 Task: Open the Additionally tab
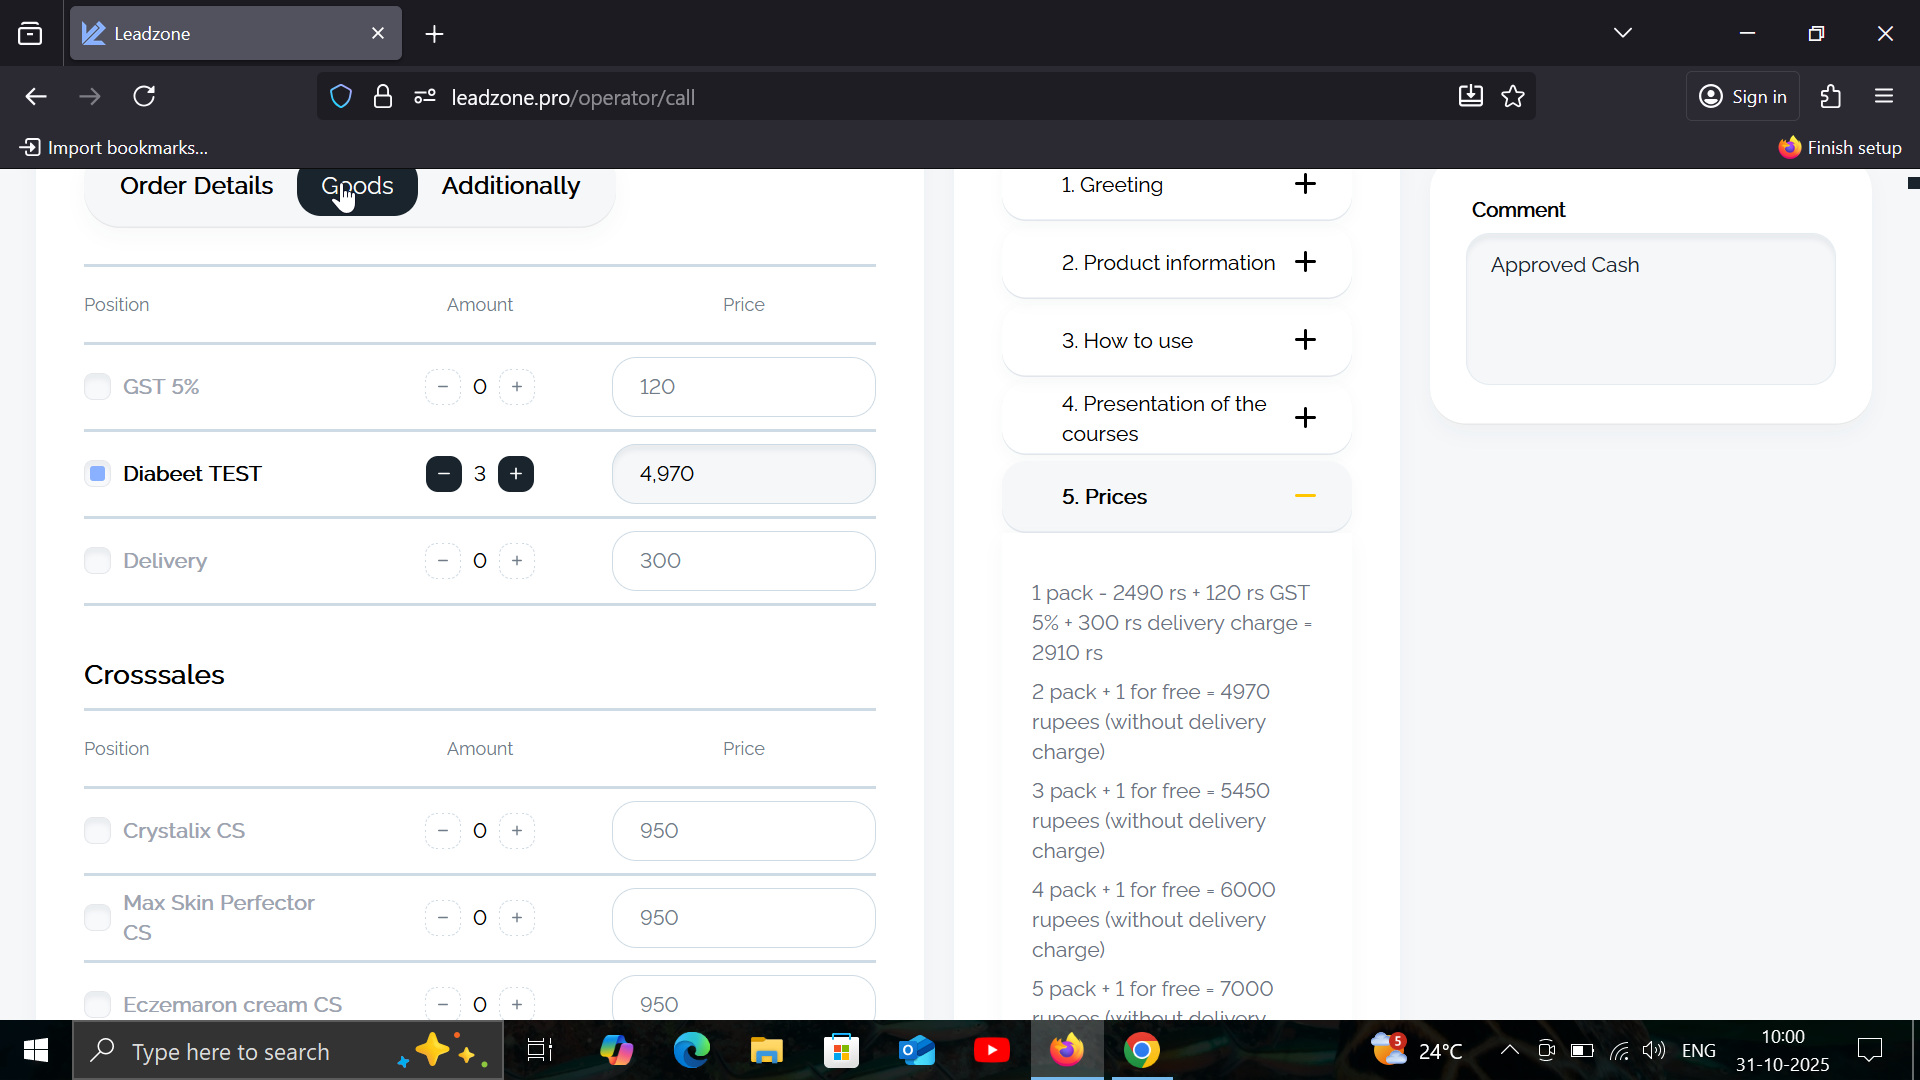[x=510, y=186]
